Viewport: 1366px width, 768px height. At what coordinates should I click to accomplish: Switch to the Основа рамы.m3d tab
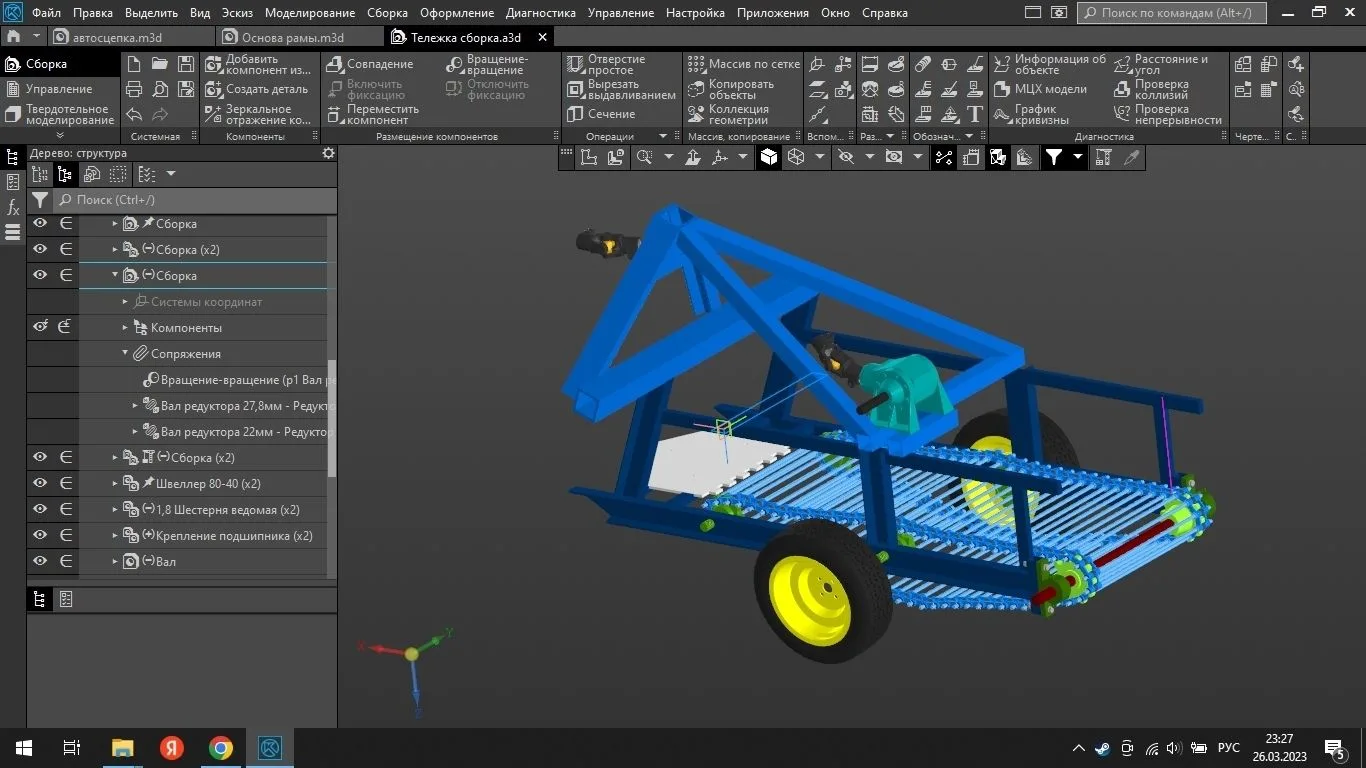click(292, 37)
